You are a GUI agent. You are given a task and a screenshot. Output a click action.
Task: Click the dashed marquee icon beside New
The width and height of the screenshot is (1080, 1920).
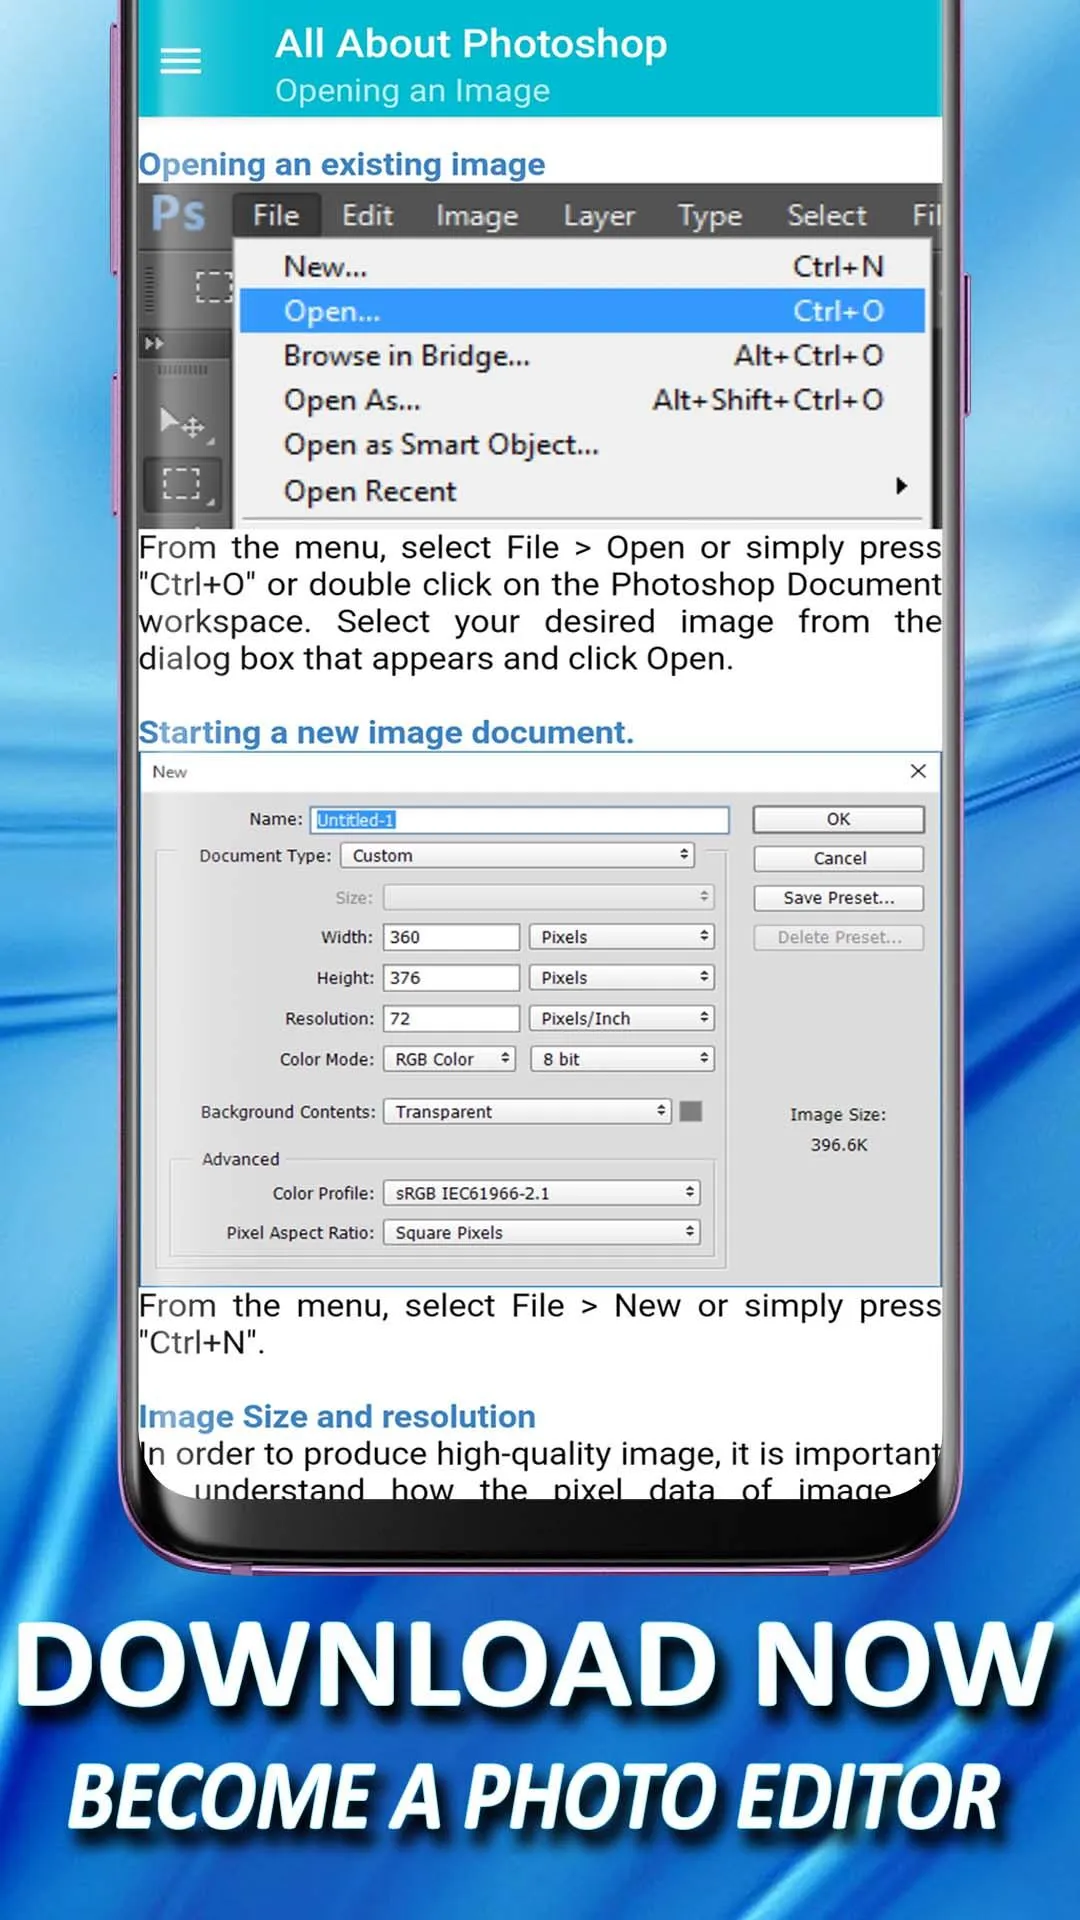(213, 286)
